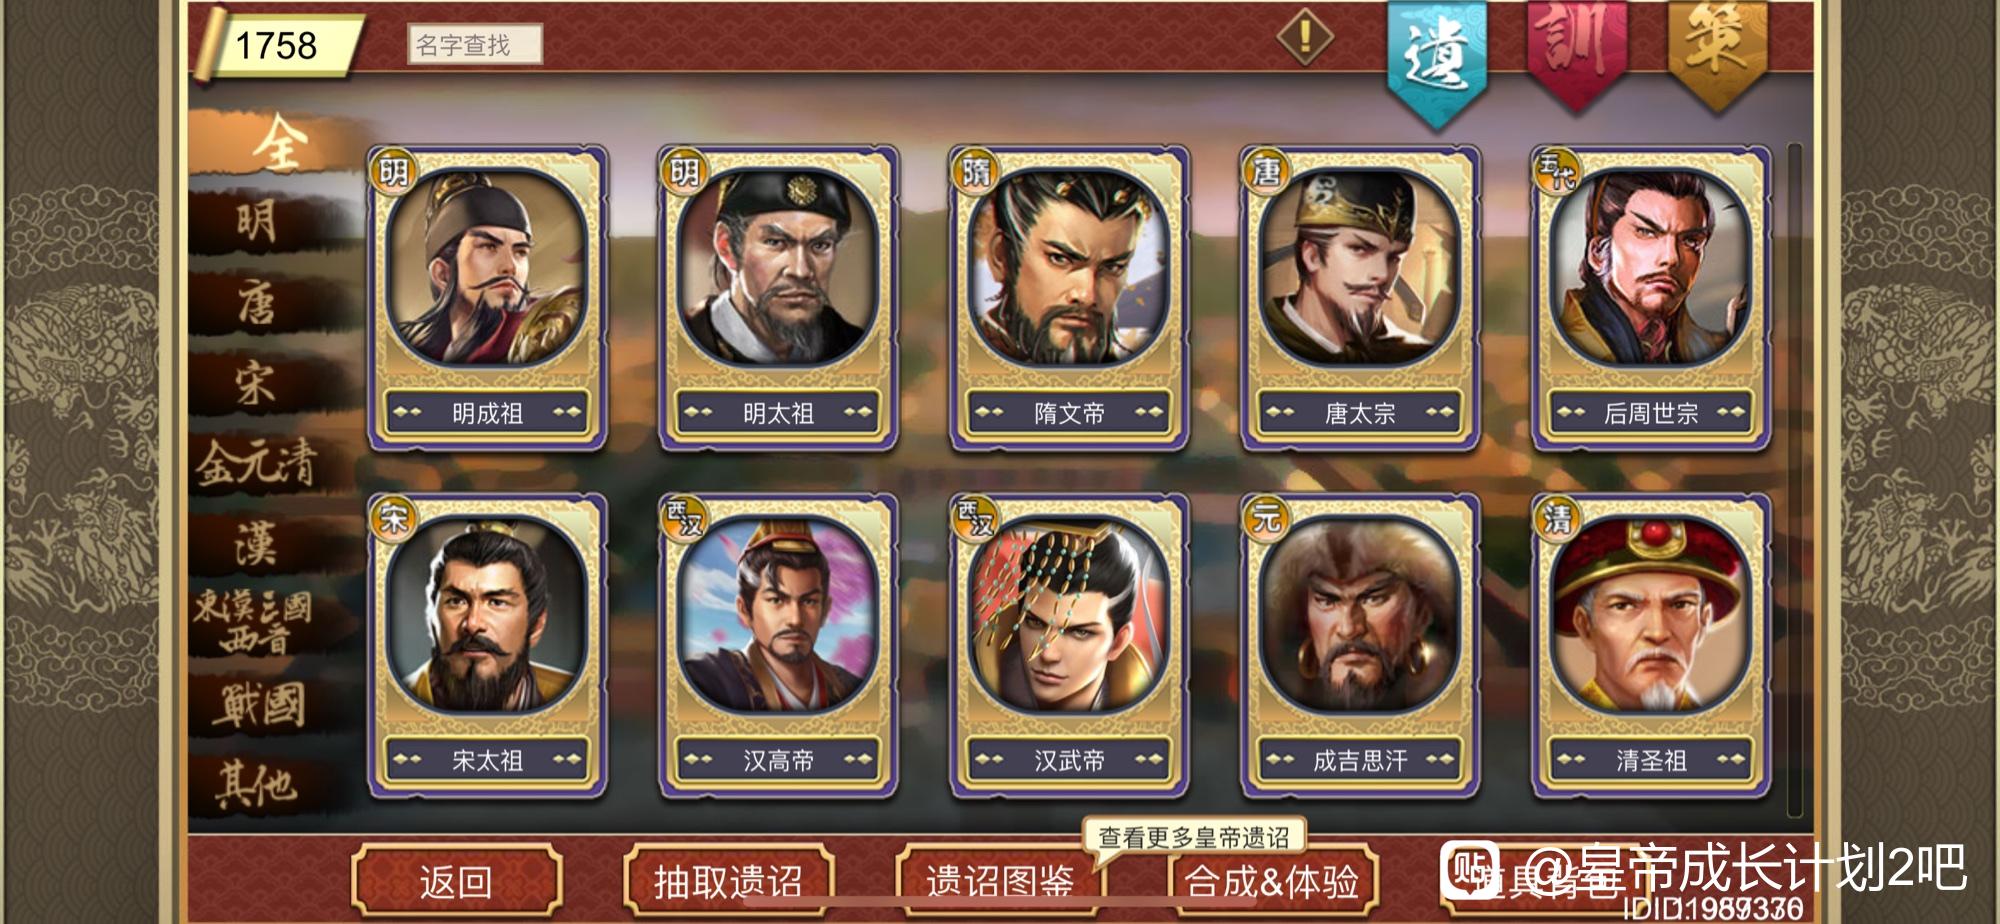Click the 隋 dynasty badge on 隋文帝
The width and height of the screenshot is (2000, 924).
pos(975,171)
